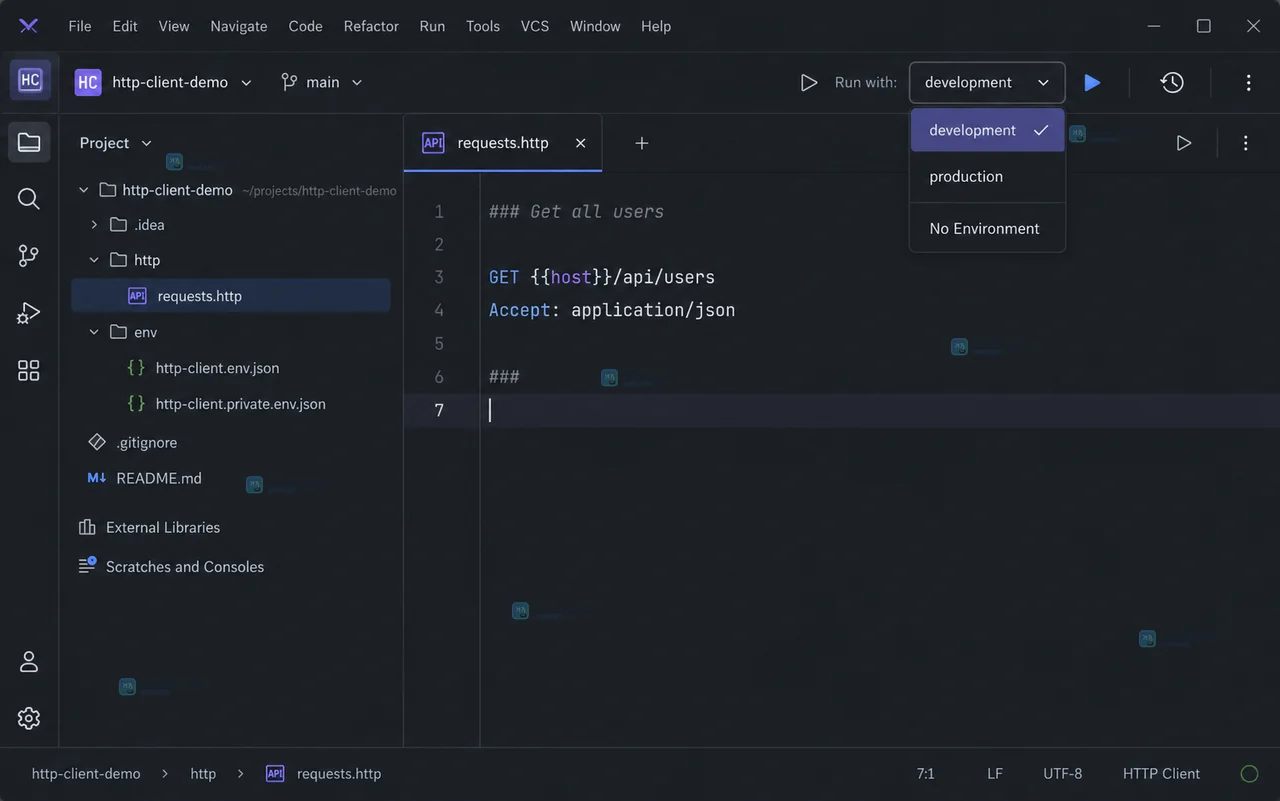The image size is (1280, 801).
Task: Click the green status indicator circle
Action: (1249, 773)
